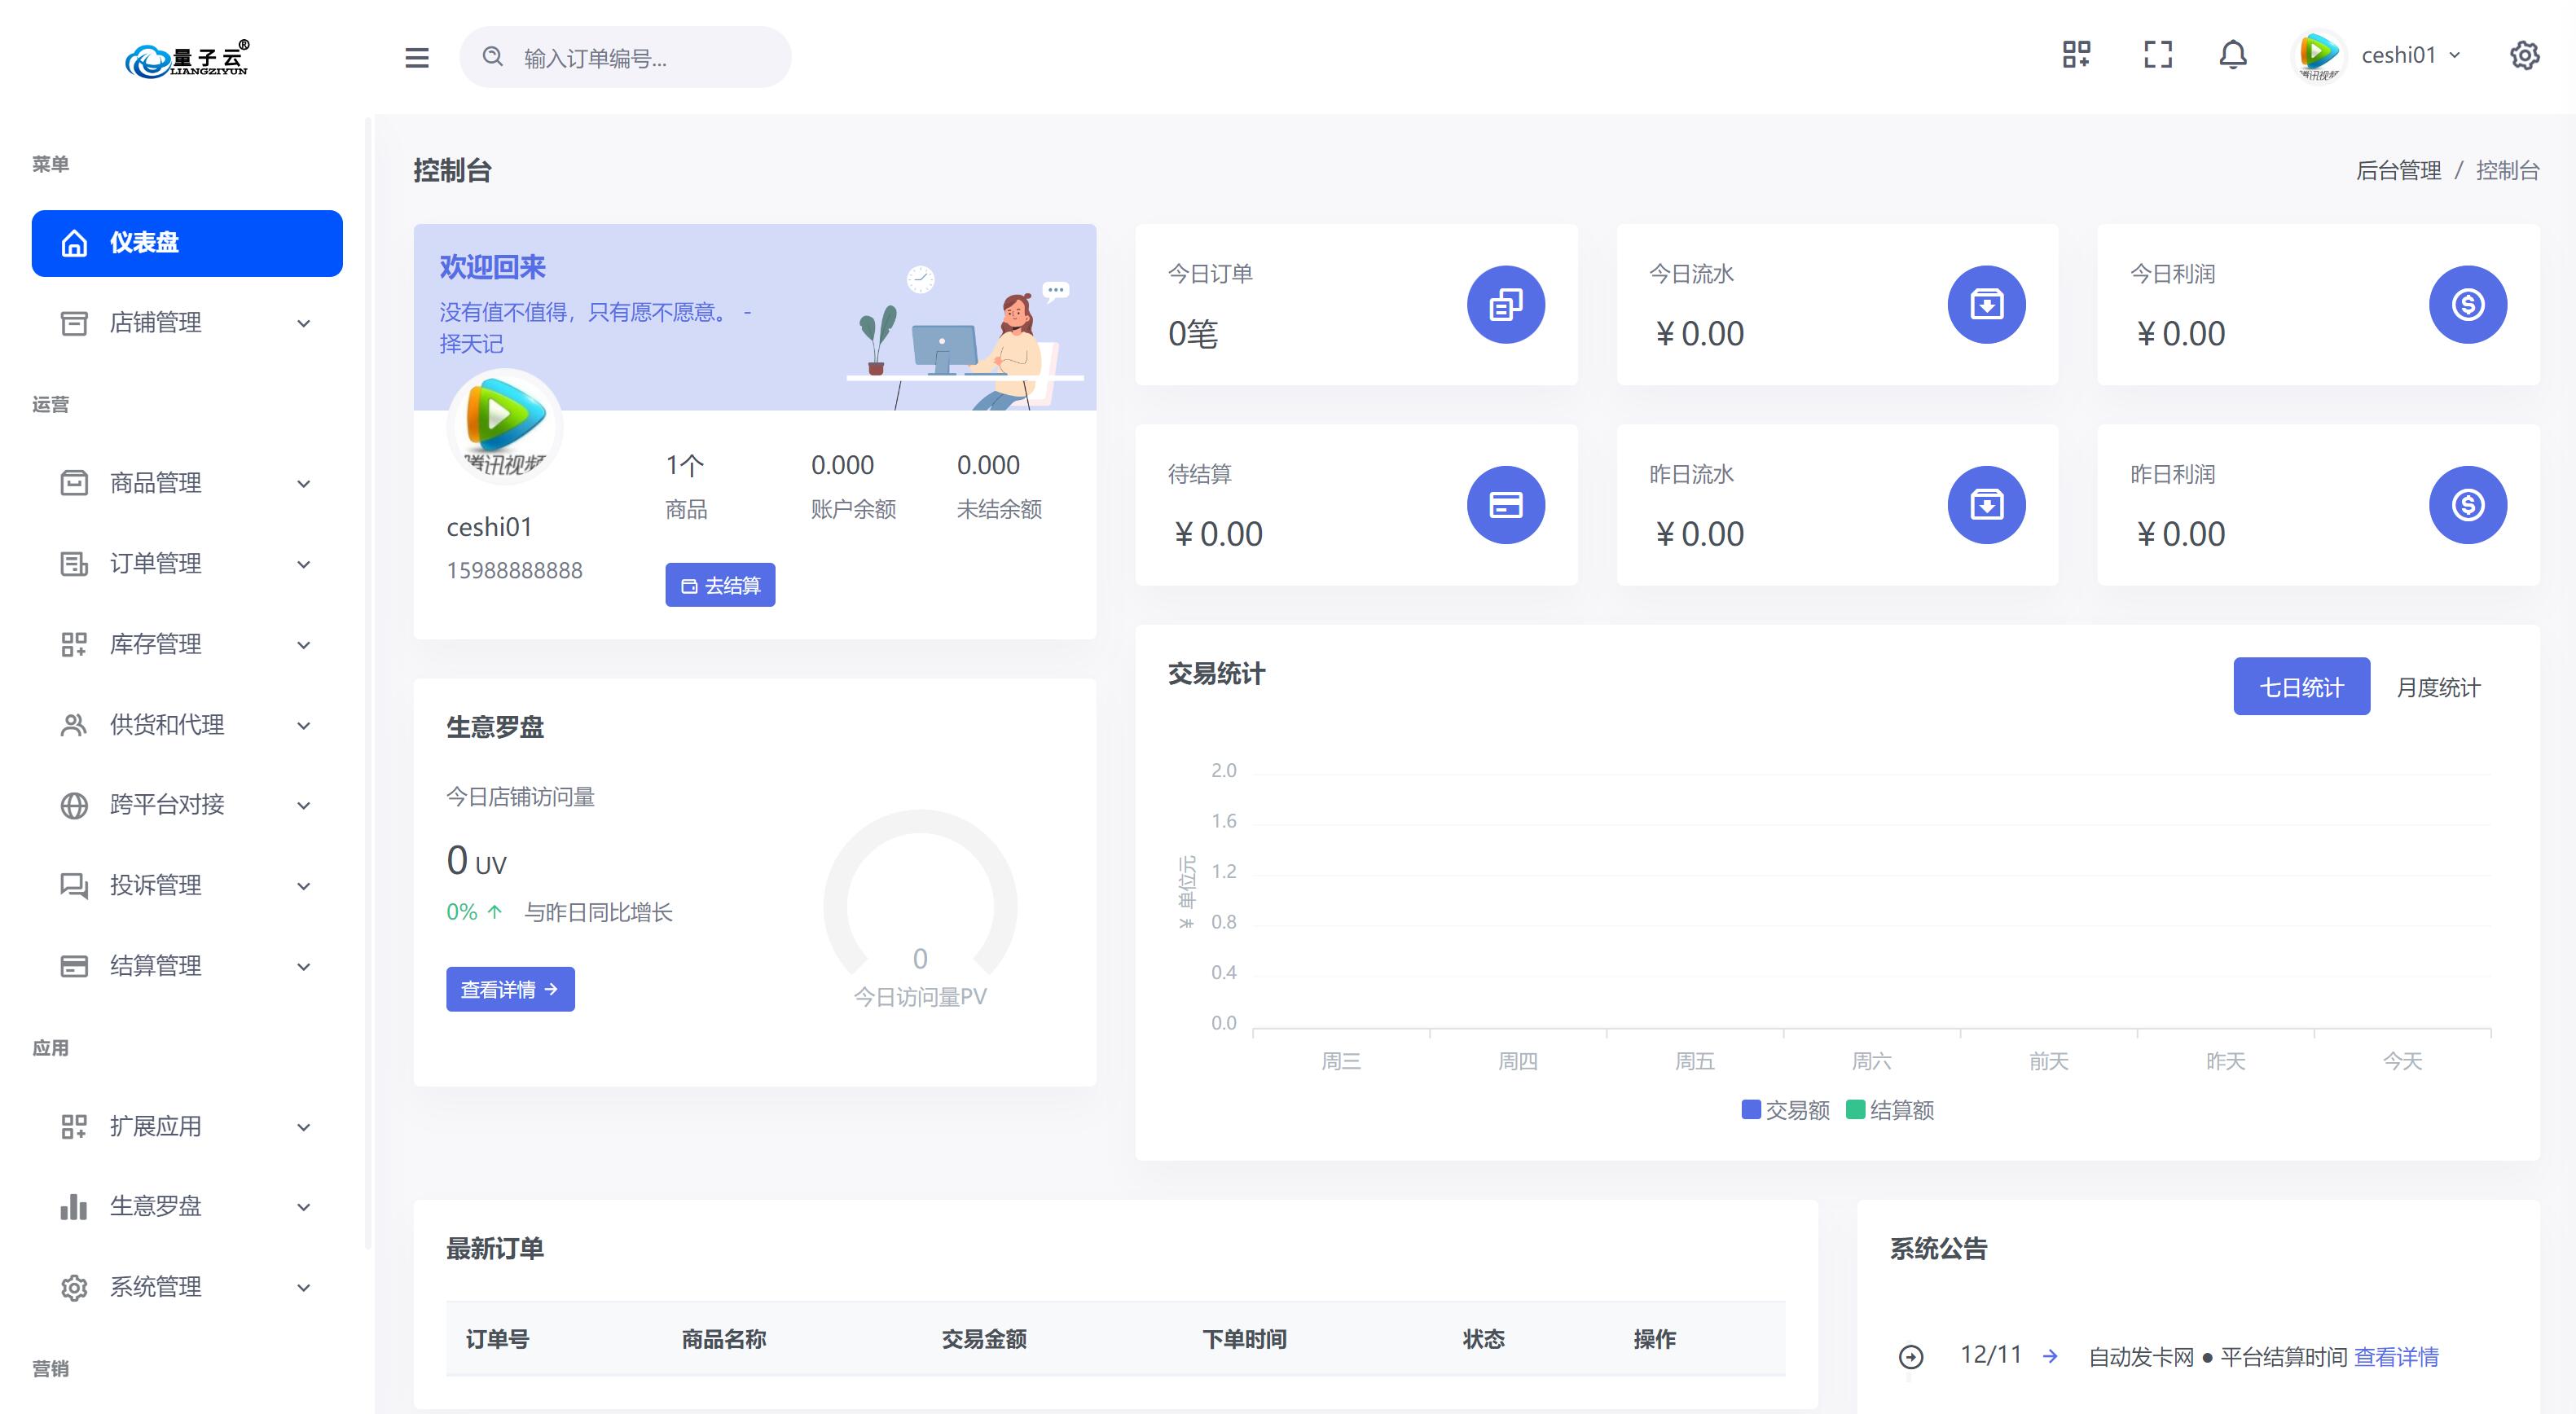Open the dashboard grid icon in top bar
This screenshot has height=1414, width=2576.
click(x=2074, y=55)
